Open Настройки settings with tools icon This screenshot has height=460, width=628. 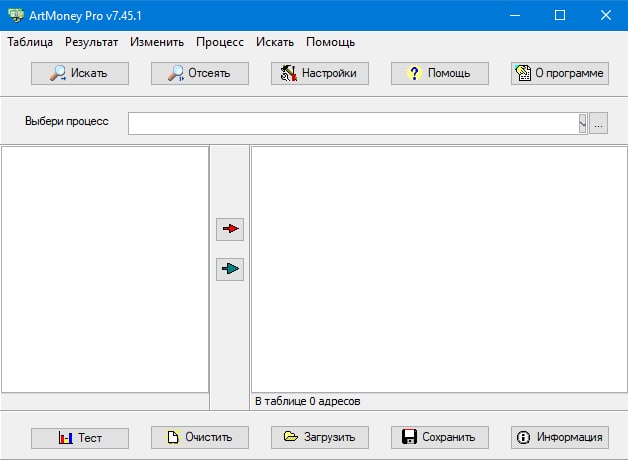pyautogui.click(x=320, y=73)
